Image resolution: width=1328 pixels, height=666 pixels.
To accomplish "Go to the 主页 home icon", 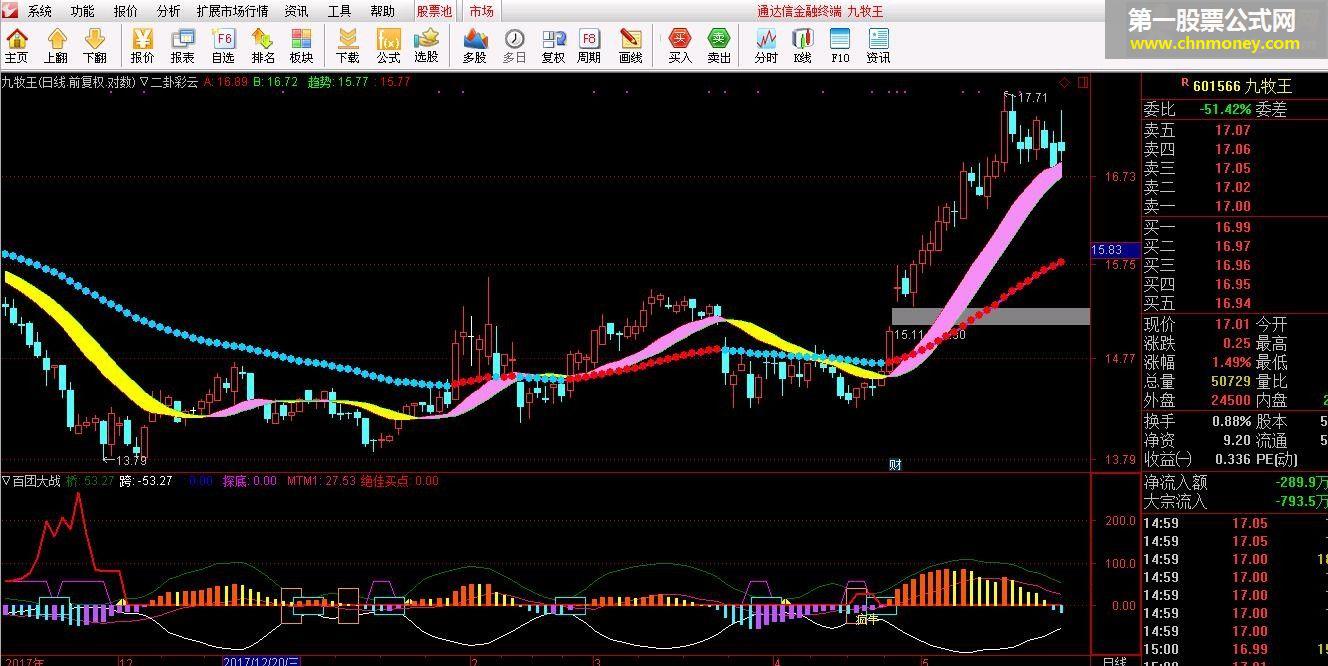I will pyautogui.click(x=17, y=46).
